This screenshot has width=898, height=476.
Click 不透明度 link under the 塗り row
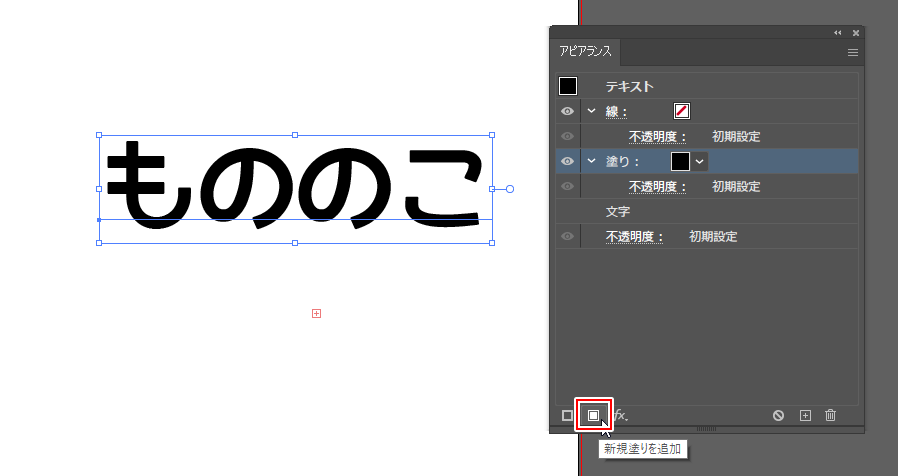click(x=657, y=187)
